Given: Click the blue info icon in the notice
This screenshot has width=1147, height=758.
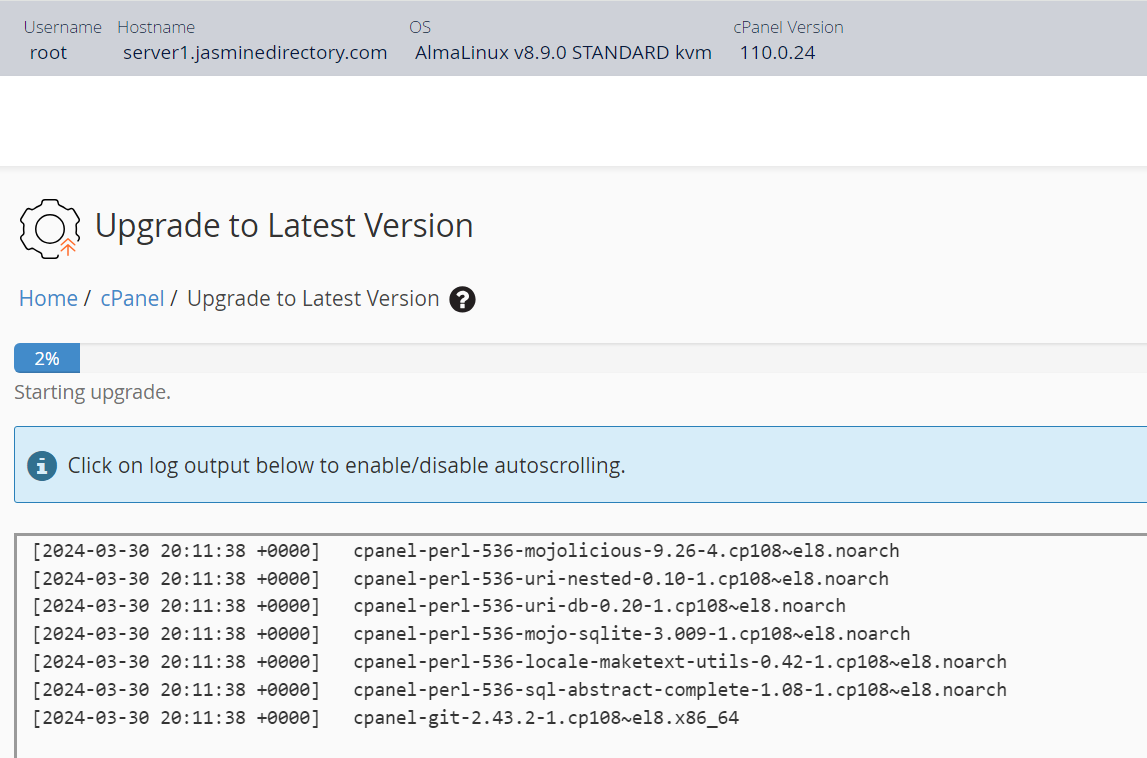Looking at the screenshot, I should [x=42, y=465].
